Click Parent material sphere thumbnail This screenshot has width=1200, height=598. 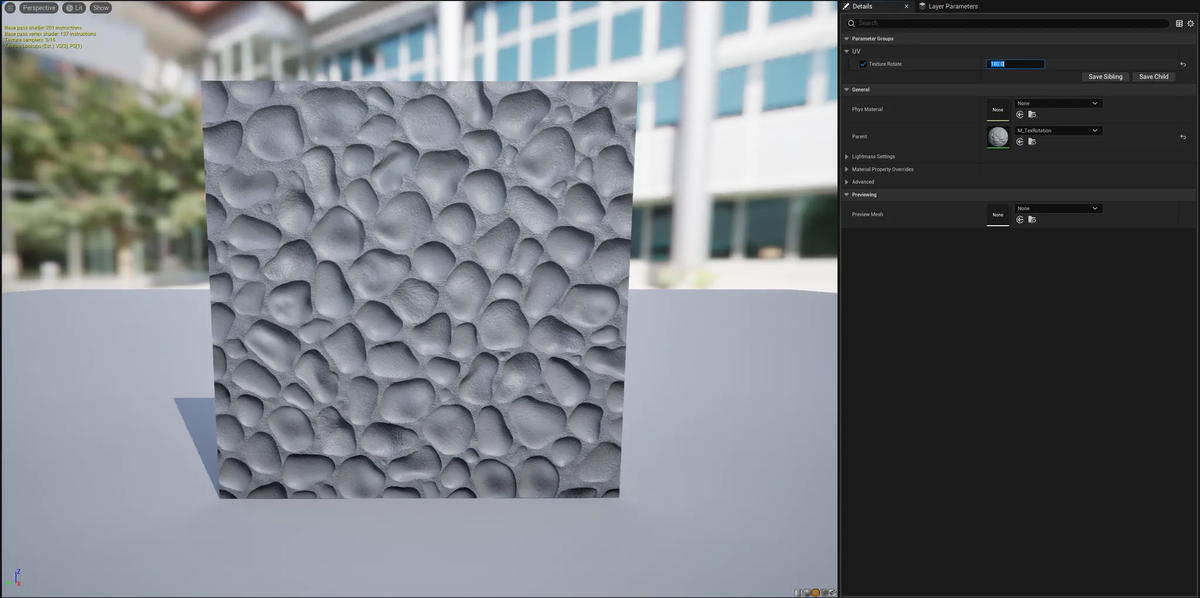tap(998, 137)
